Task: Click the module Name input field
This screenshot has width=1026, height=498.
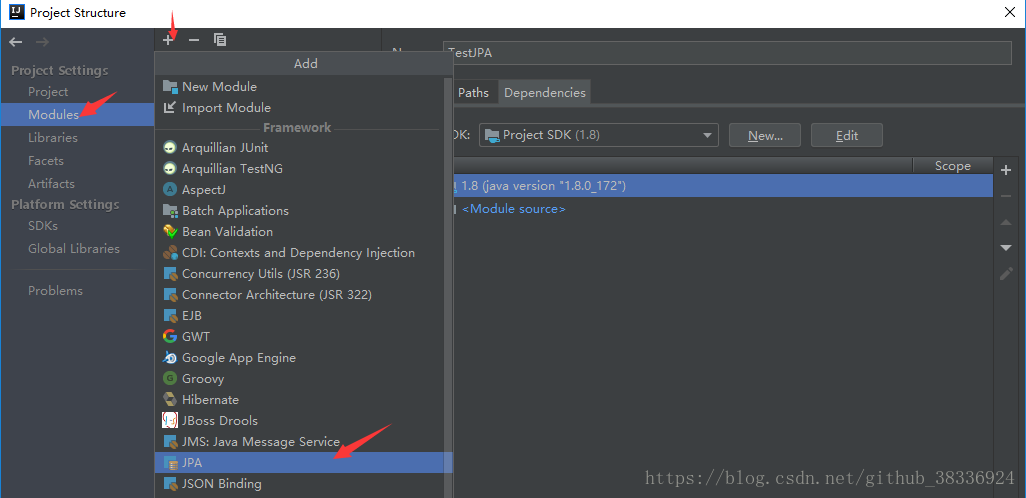Action: click(727, 53)
